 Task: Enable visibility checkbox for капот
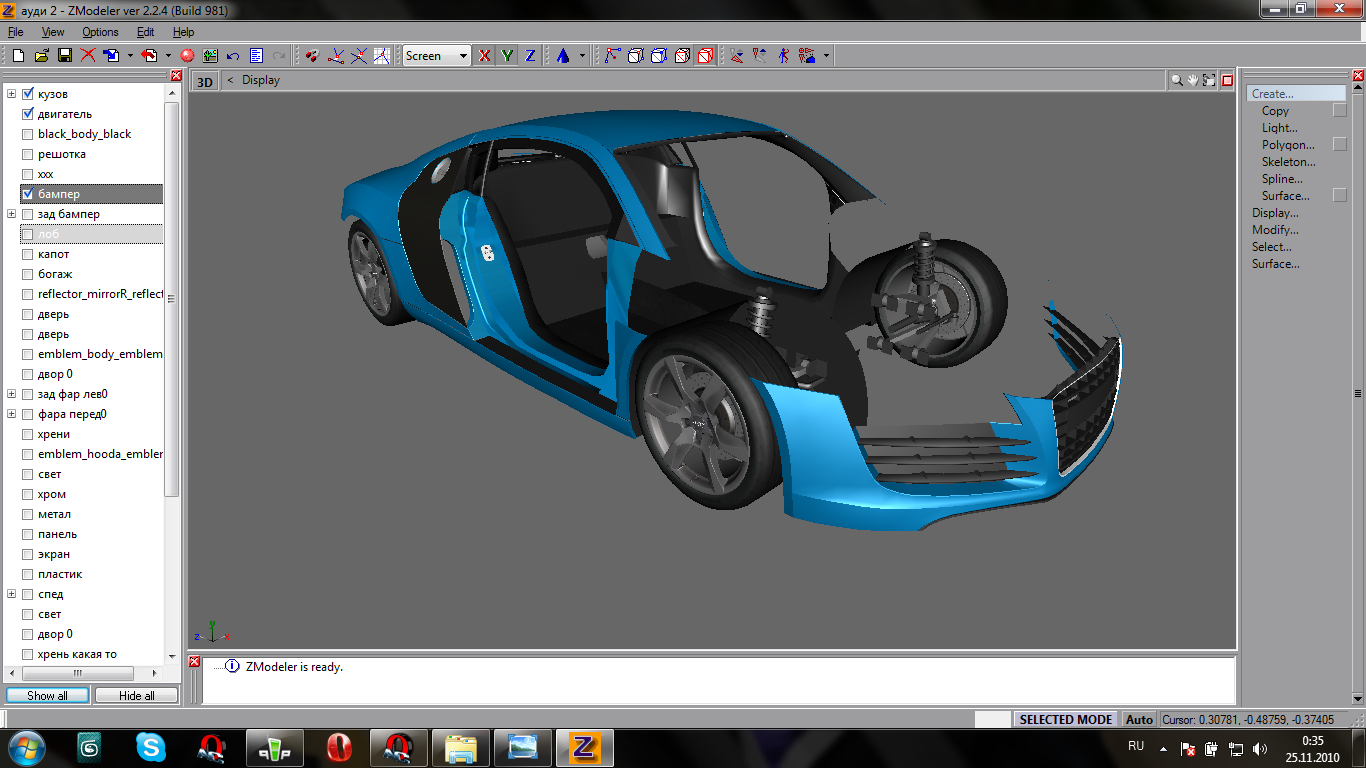pos(28,254)
